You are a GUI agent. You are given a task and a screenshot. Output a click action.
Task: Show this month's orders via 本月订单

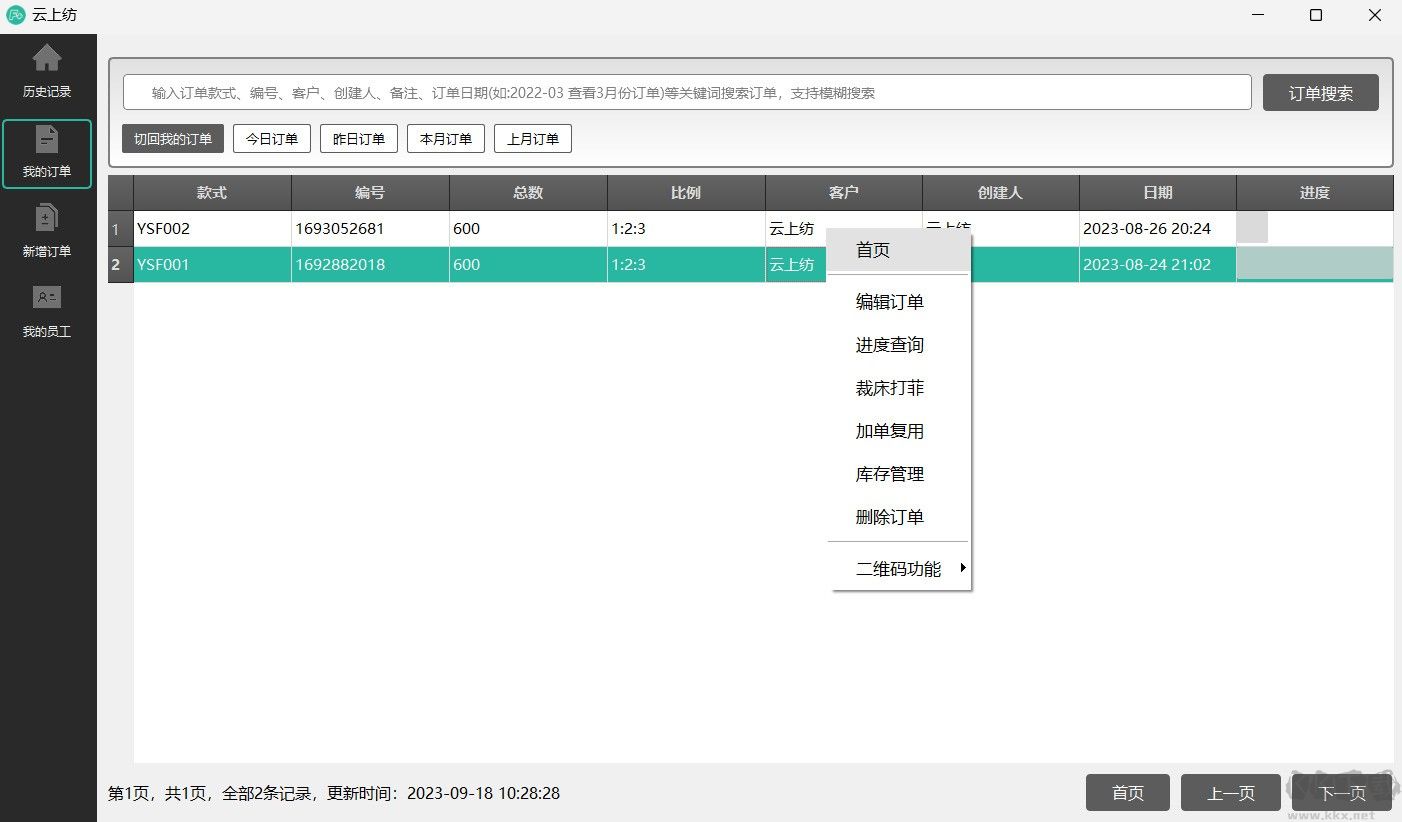445,138
